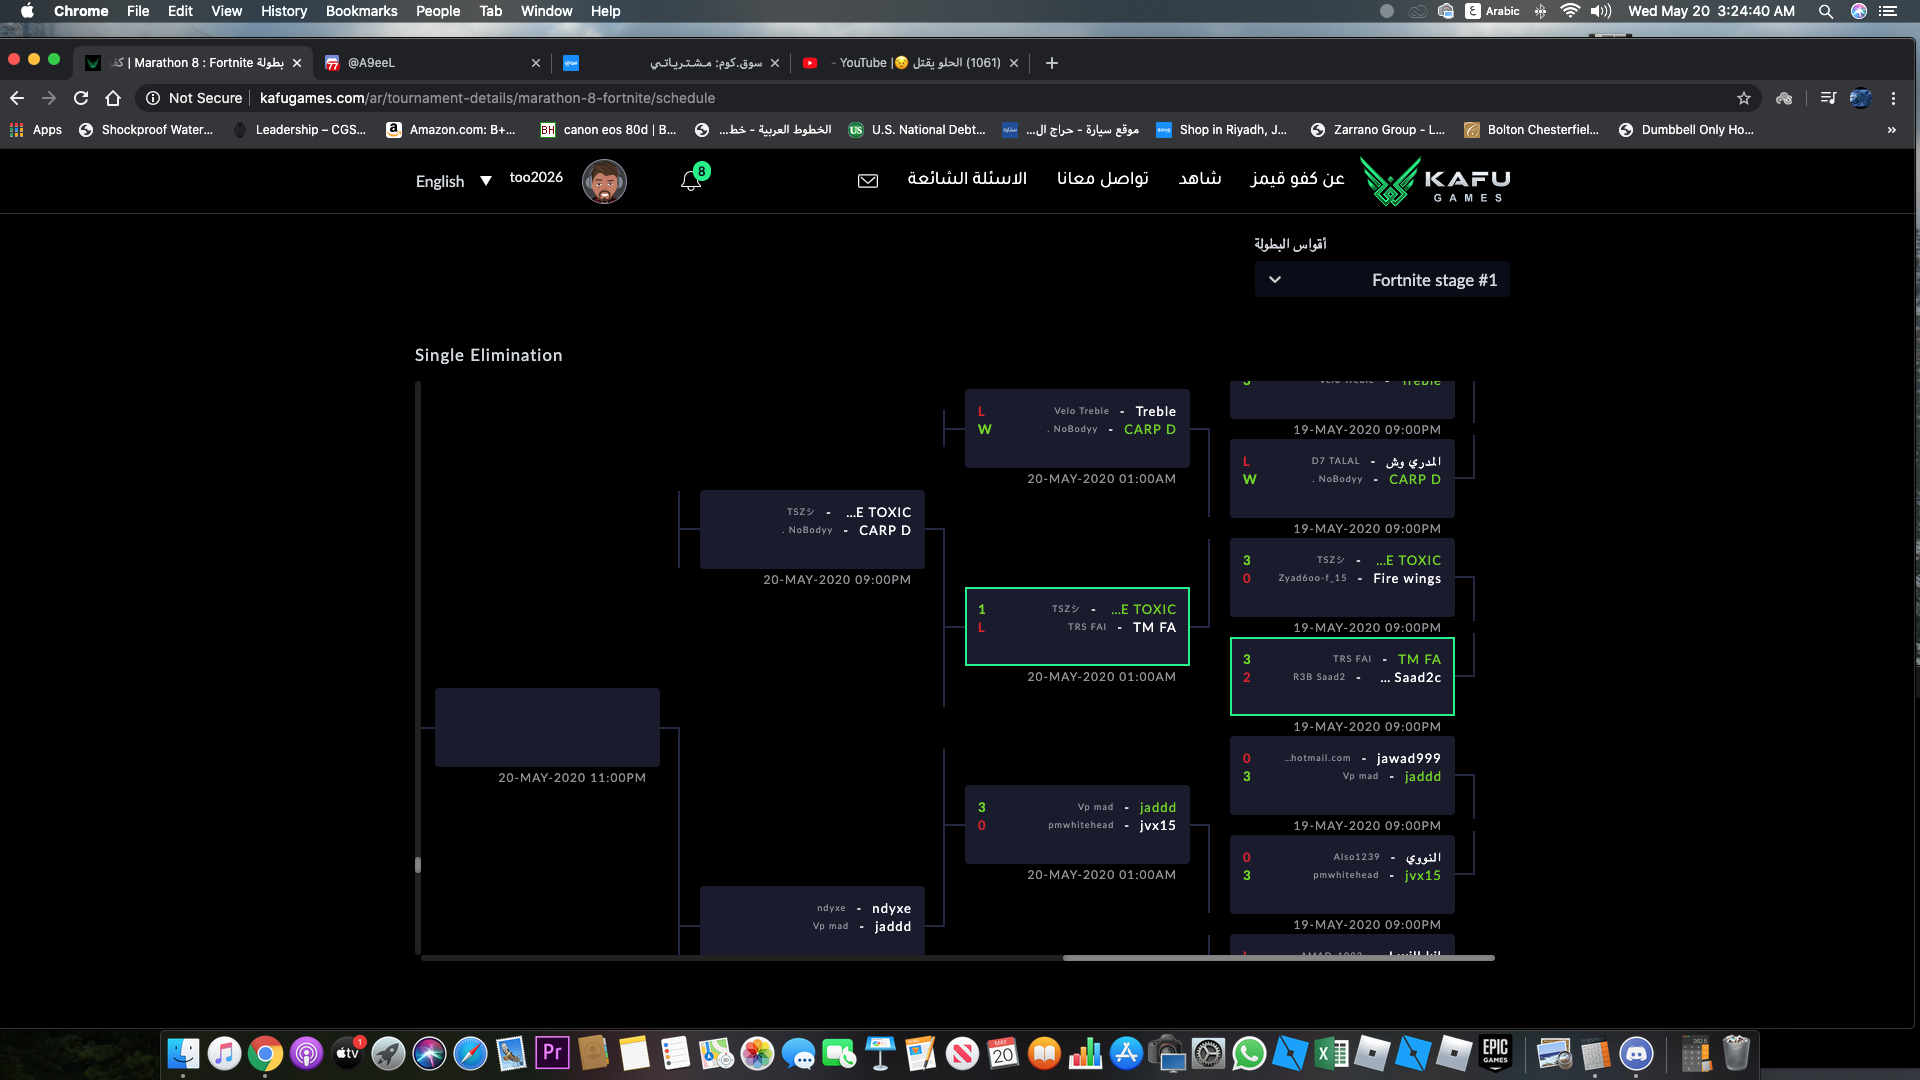1920x1080 pixels.
Task: Select the Treble vs CARP D match
Action: coord(1077,428)
